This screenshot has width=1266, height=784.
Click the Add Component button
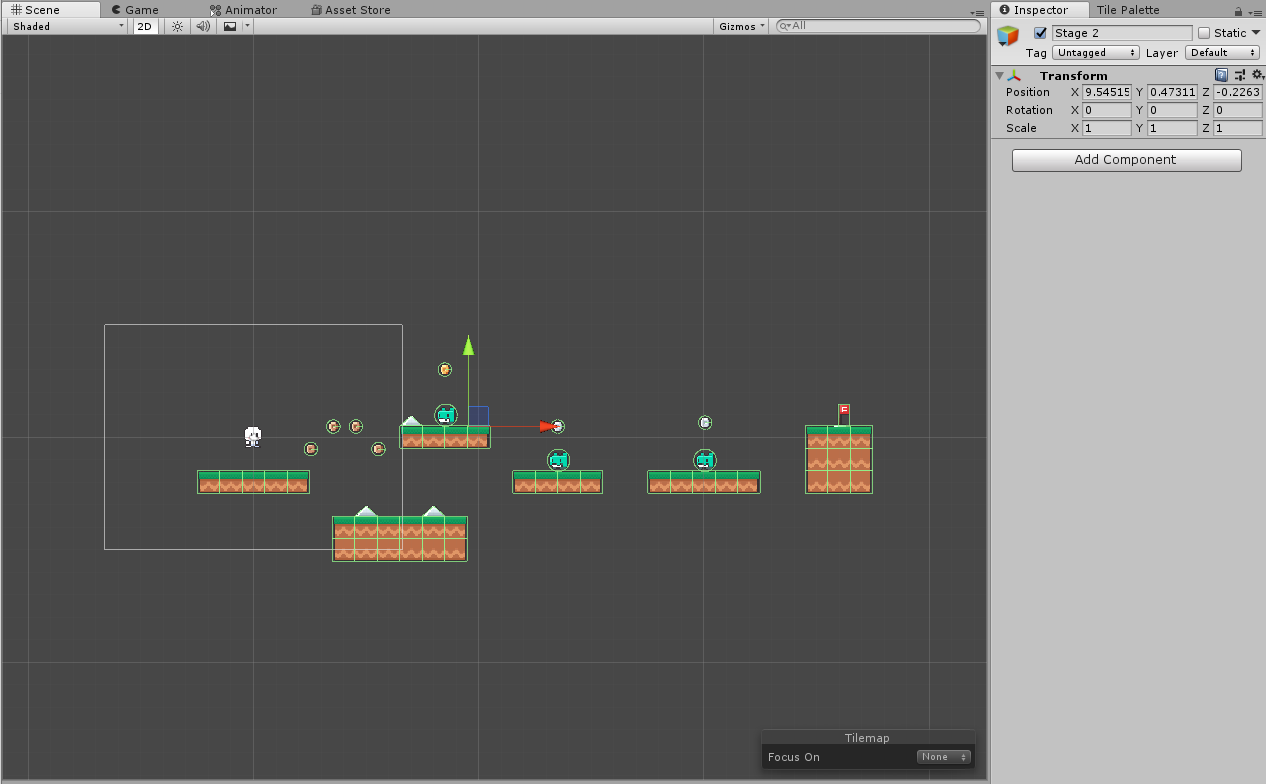coord(1126,160)
